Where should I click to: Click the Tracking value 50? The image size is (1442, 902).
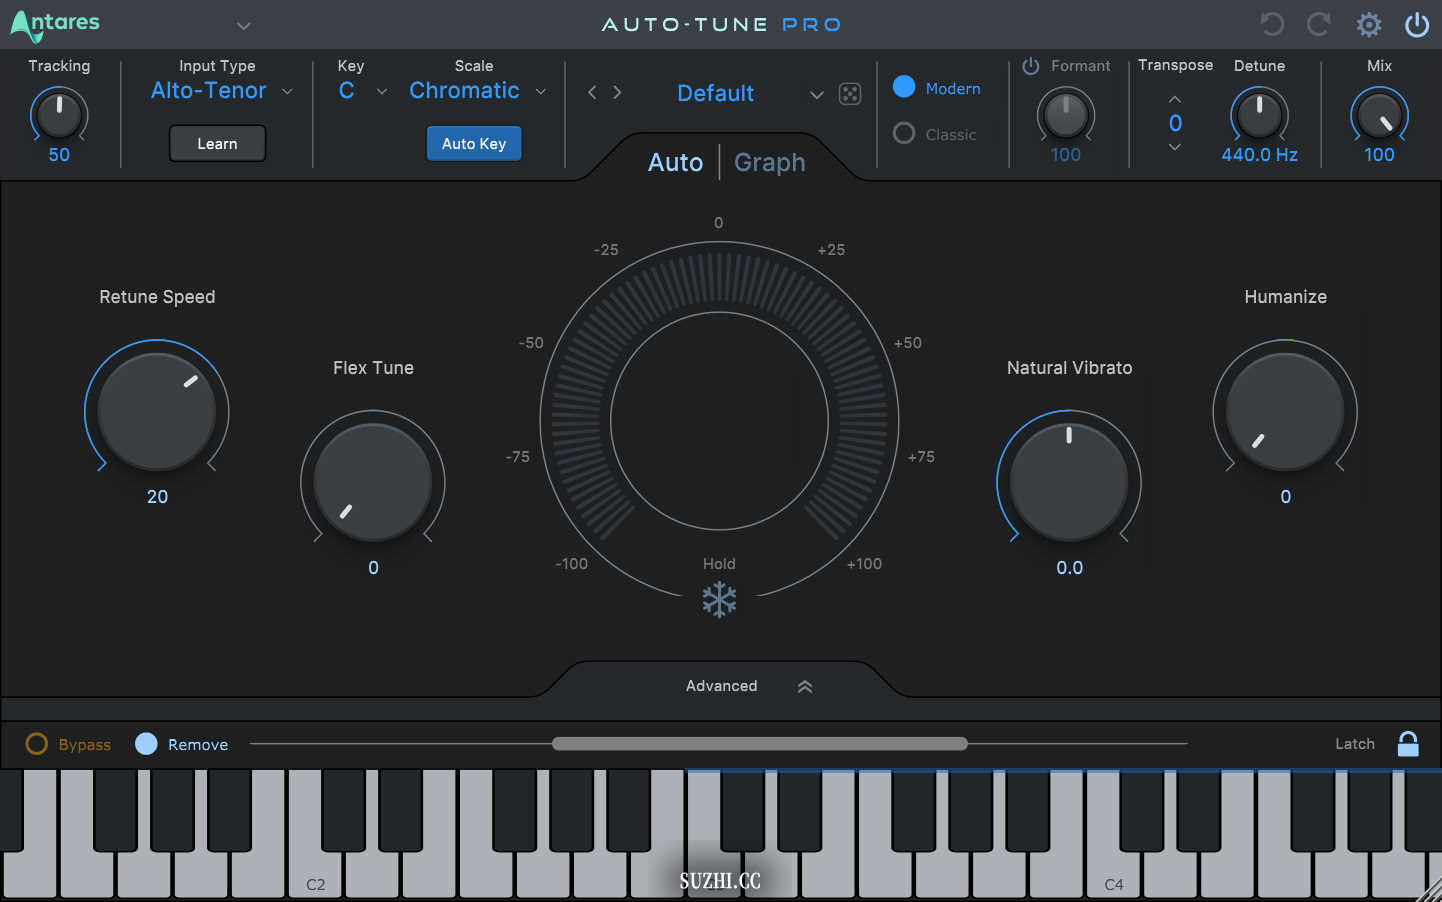59,155
